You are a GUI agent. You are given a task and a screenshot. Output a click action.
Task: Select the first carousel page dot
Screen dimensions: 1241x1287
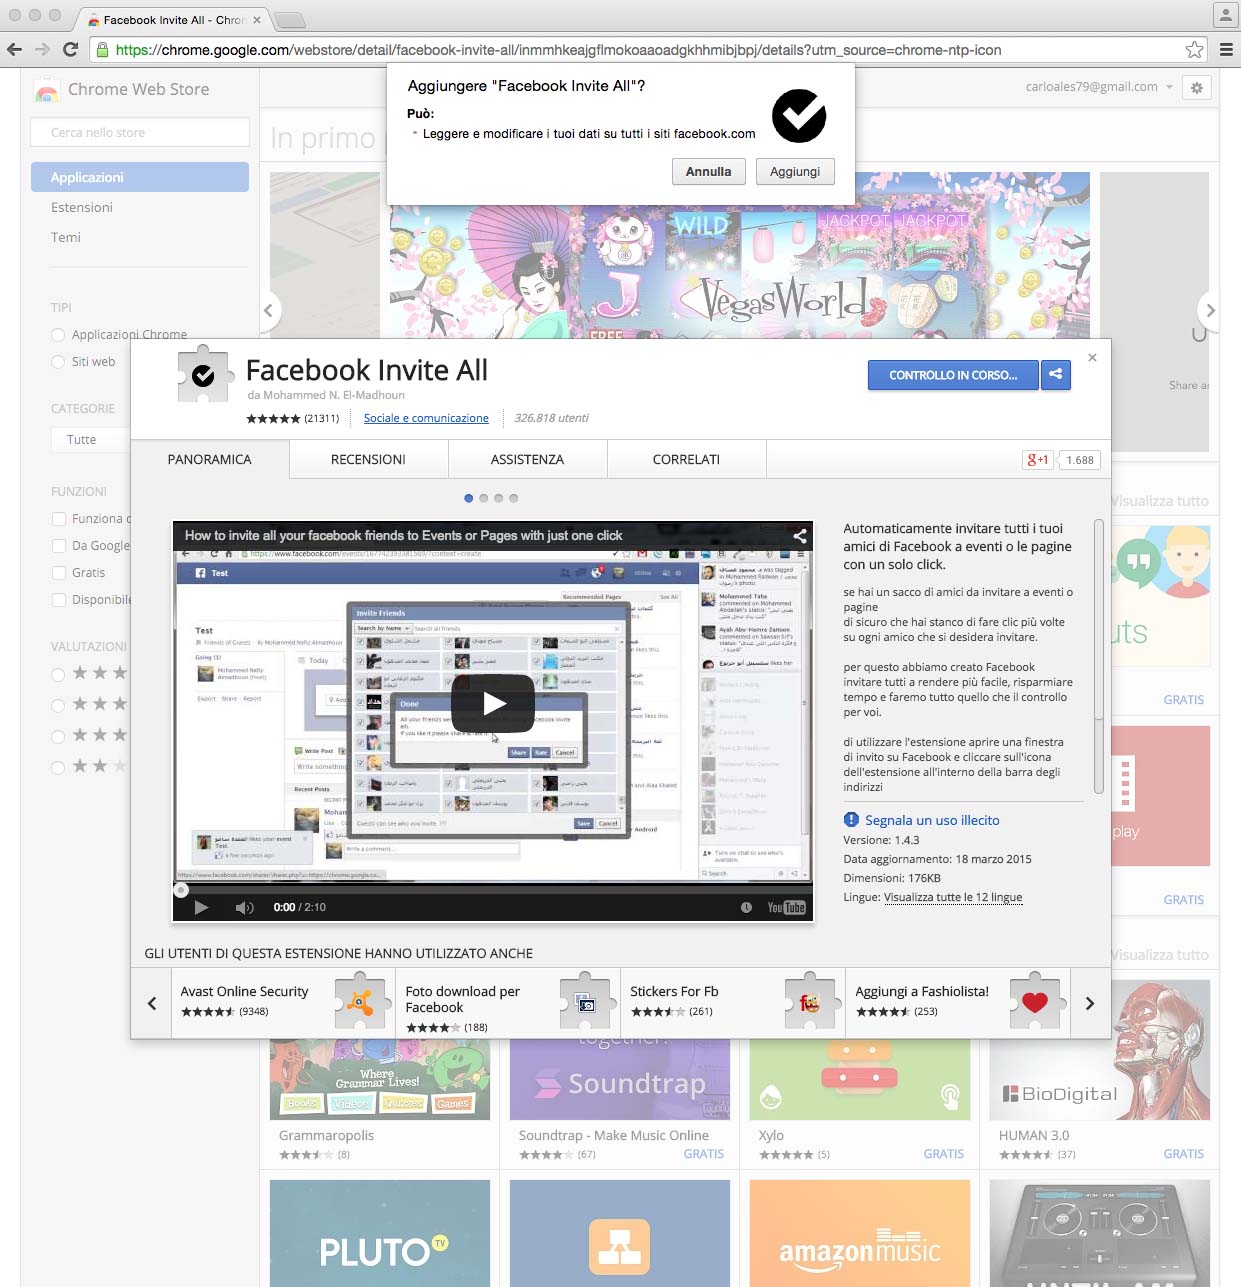point(469,498)
